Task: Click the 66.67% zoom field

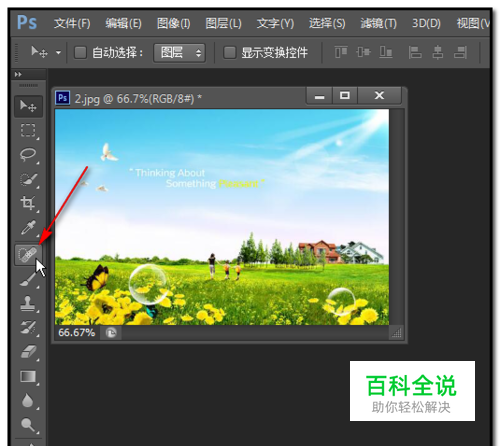Action: coord(77,333)
